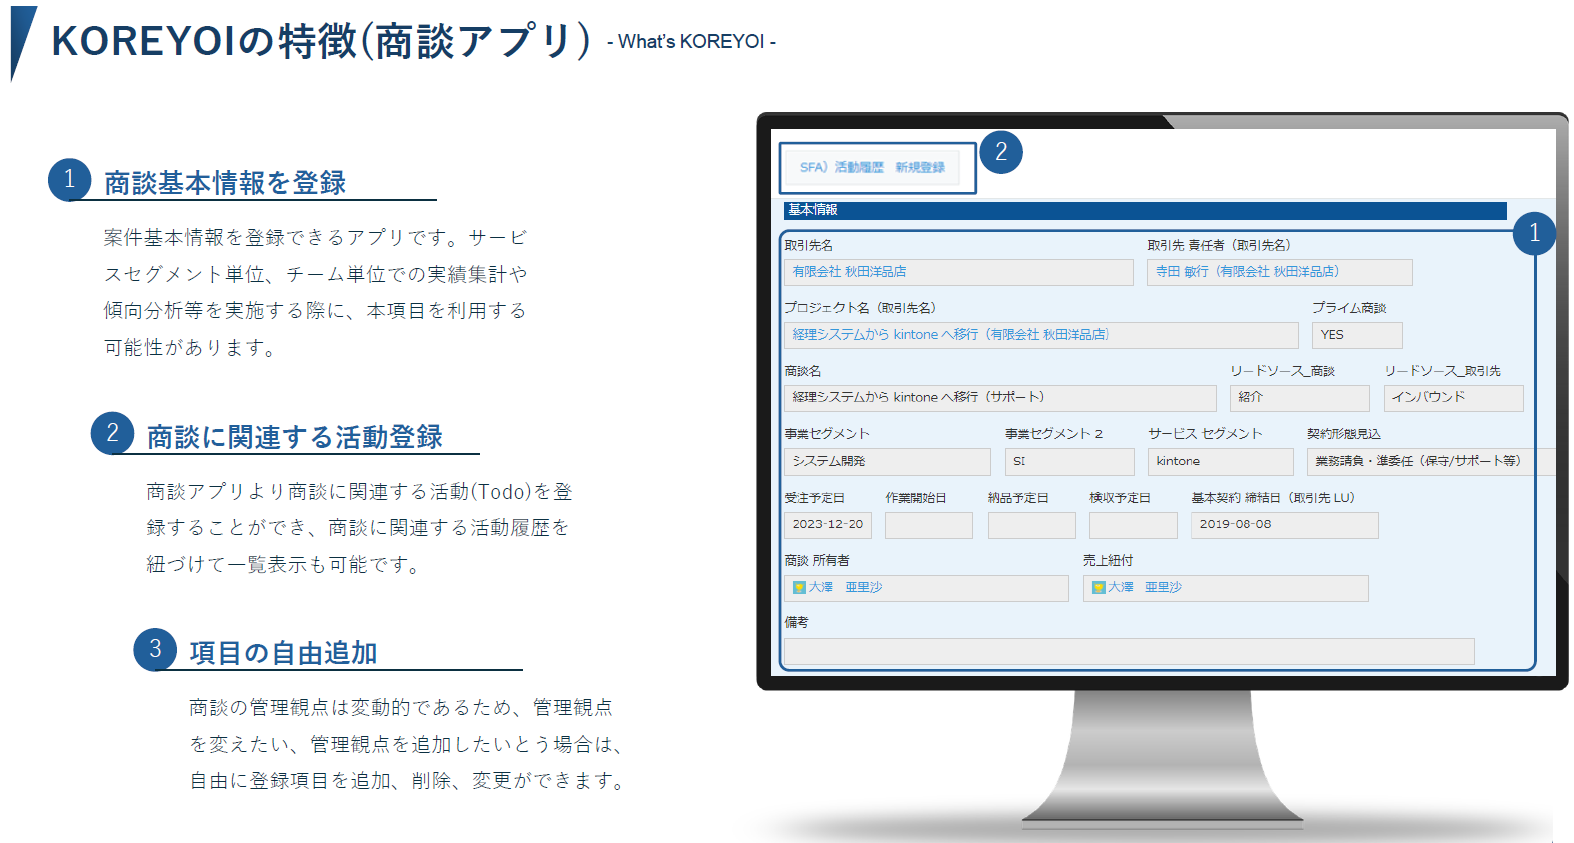Image resolution: width=1574 pixels, height=843 pixels.
Task: Open the プライム商談 YES field
Action: [1356, 335]
